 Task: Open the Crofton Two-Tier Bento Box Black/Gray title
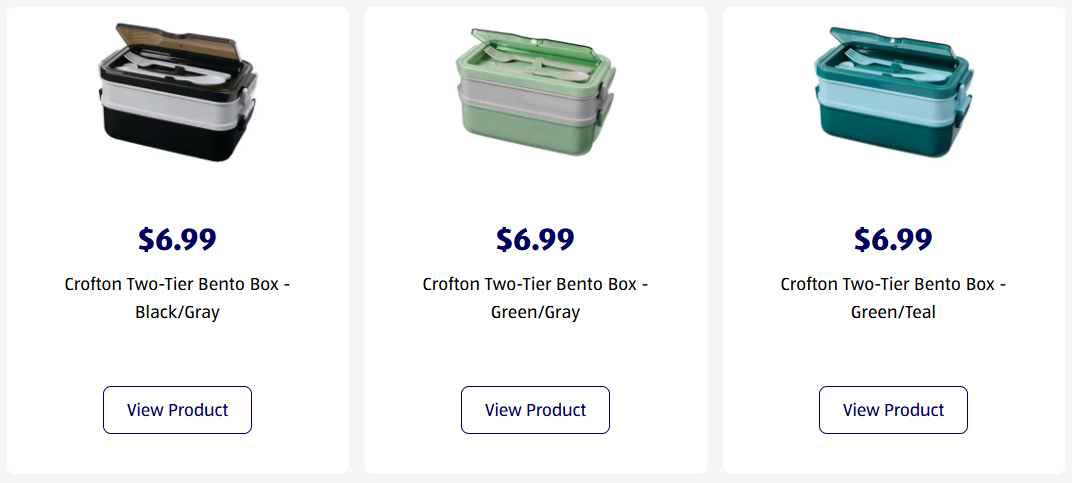coord(178,298)
